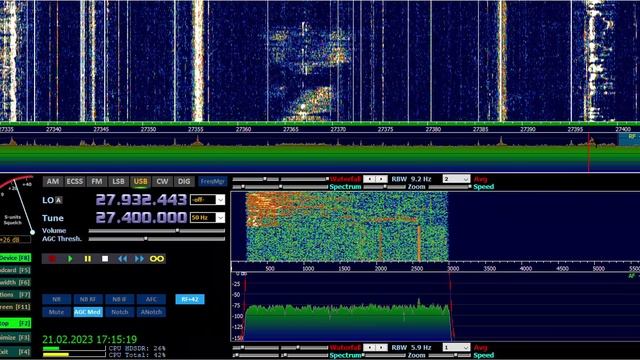Start recording with the red record button
The height and width of the screenshot is (360, 640).
[x=52, y=259]
